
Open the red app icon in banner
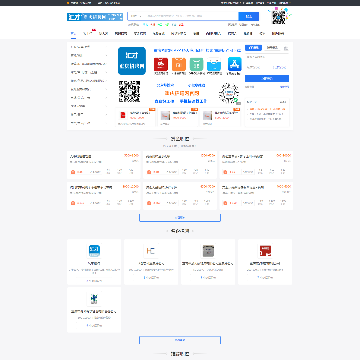[x=161, y=64]
